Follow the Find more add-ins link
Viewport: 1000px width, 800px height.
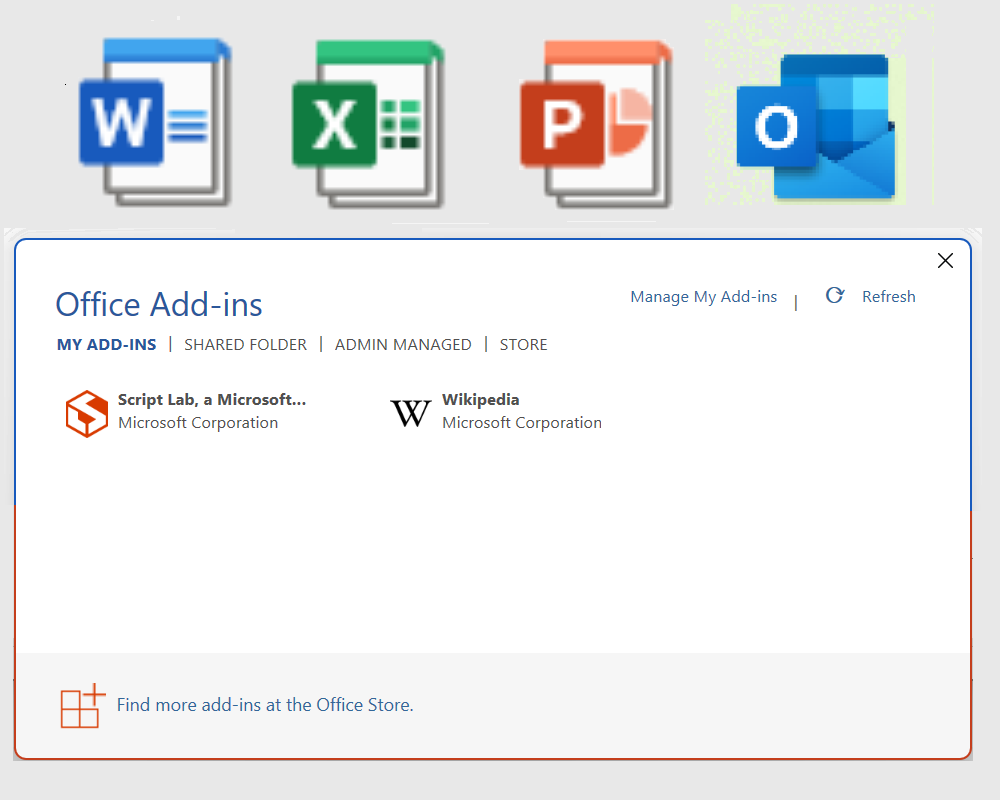pos(265,705)
